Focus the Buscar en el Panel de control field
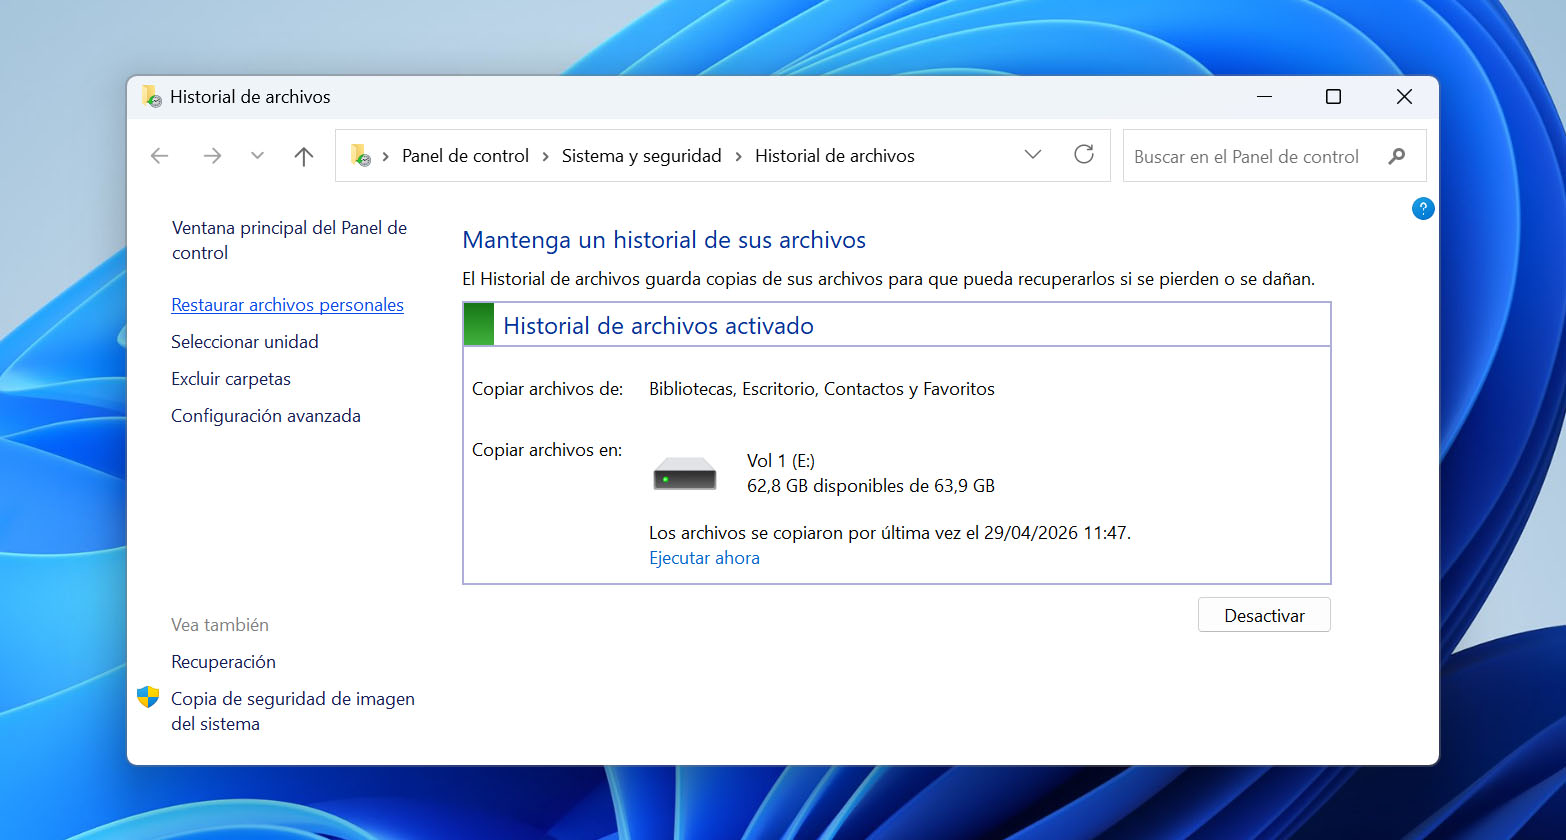The width and height of the screenshot is (1566, 840). point(1274,156)
